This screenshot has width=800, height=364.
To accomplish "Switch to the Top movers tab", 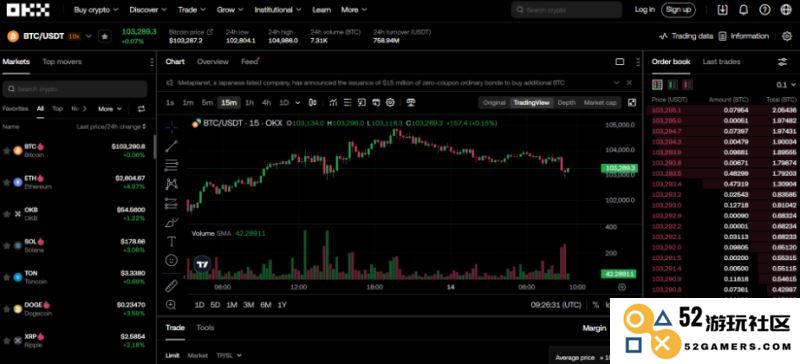I will (x=62, y=62).
